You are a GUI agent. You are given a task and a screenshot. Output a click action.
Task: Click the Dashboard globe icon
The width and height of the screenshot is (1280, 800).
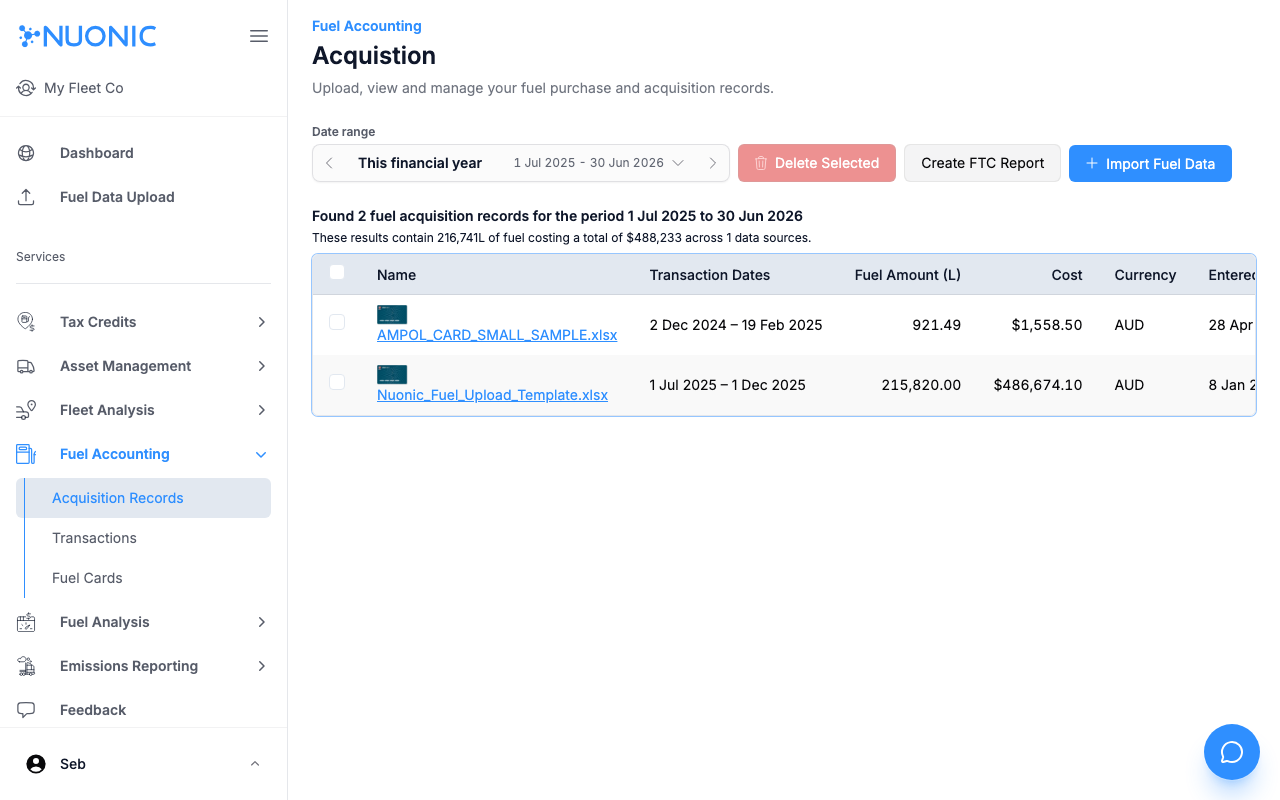[x=26, y=153]
